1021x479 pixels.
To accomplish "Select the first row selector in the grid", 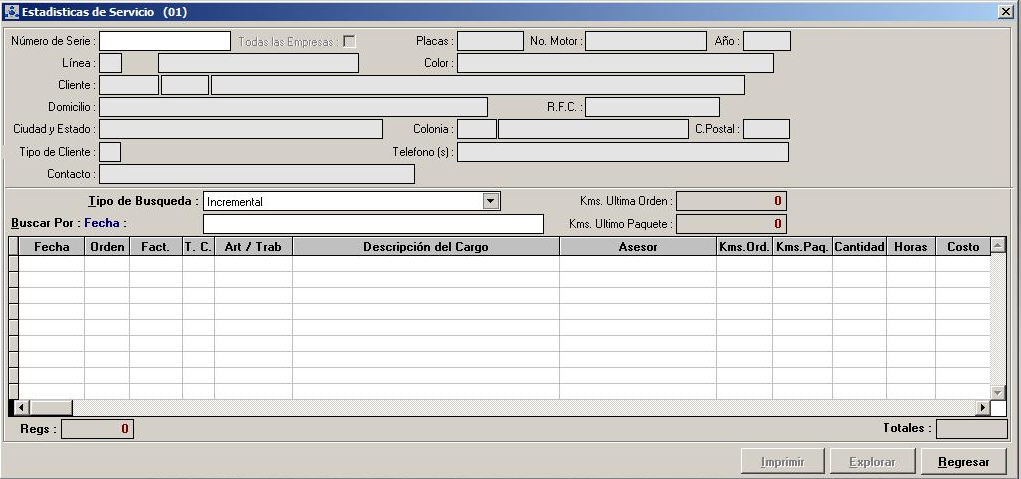I will click(13, 264).
